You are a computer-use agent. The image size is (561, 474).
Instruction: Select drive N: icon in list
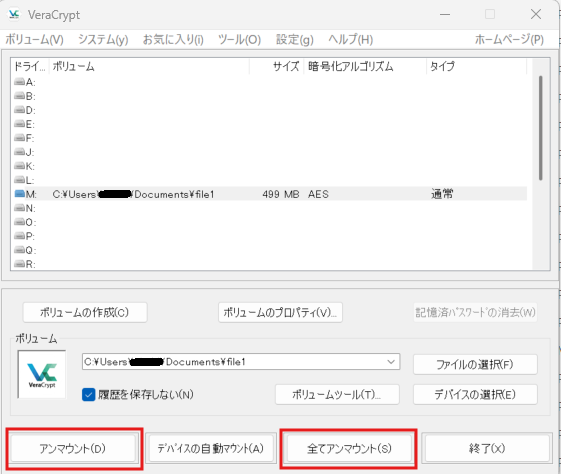(20, 208)
